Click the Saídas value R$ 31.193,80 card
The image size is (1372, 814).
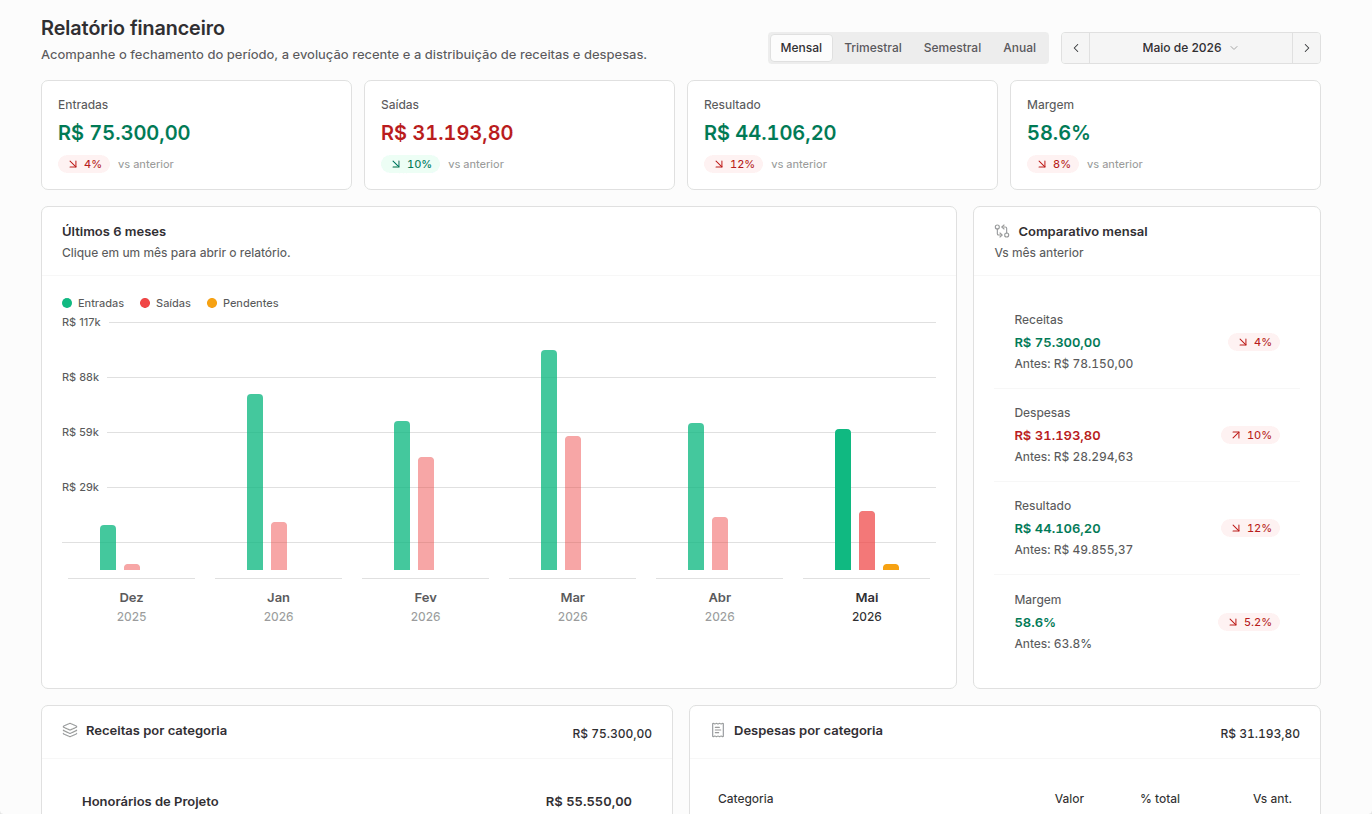click(x=447, y=133)
